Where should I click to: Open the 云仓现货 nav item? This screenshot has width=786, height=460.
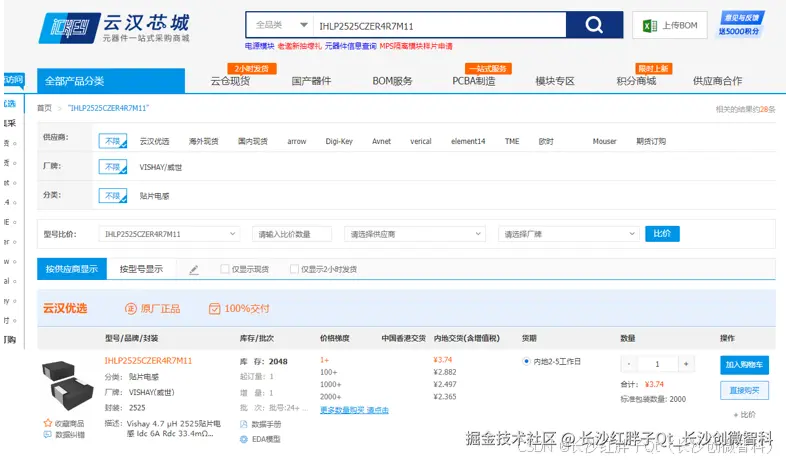230,81
